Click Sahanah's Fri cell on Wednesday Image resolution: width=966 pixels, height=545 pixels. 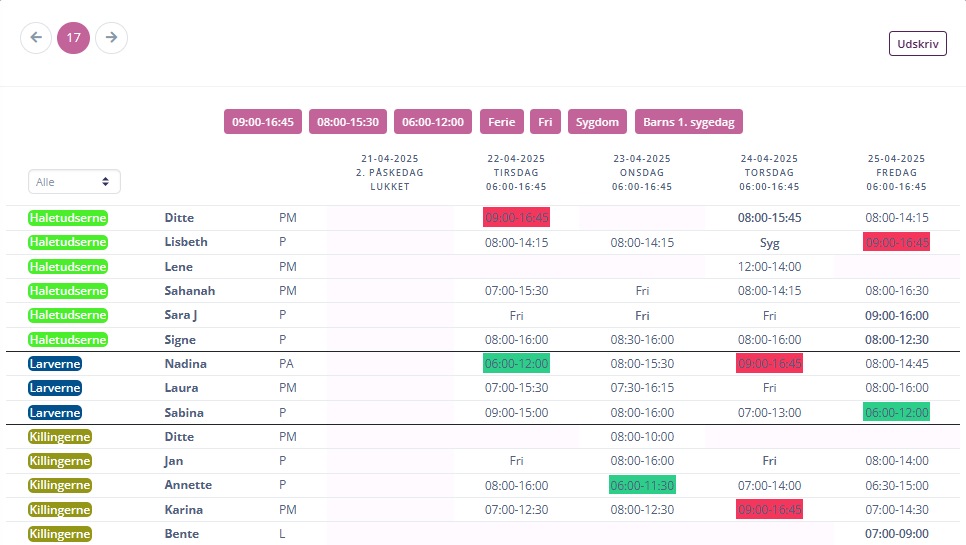pyautogui.click(x=642, y=291)
